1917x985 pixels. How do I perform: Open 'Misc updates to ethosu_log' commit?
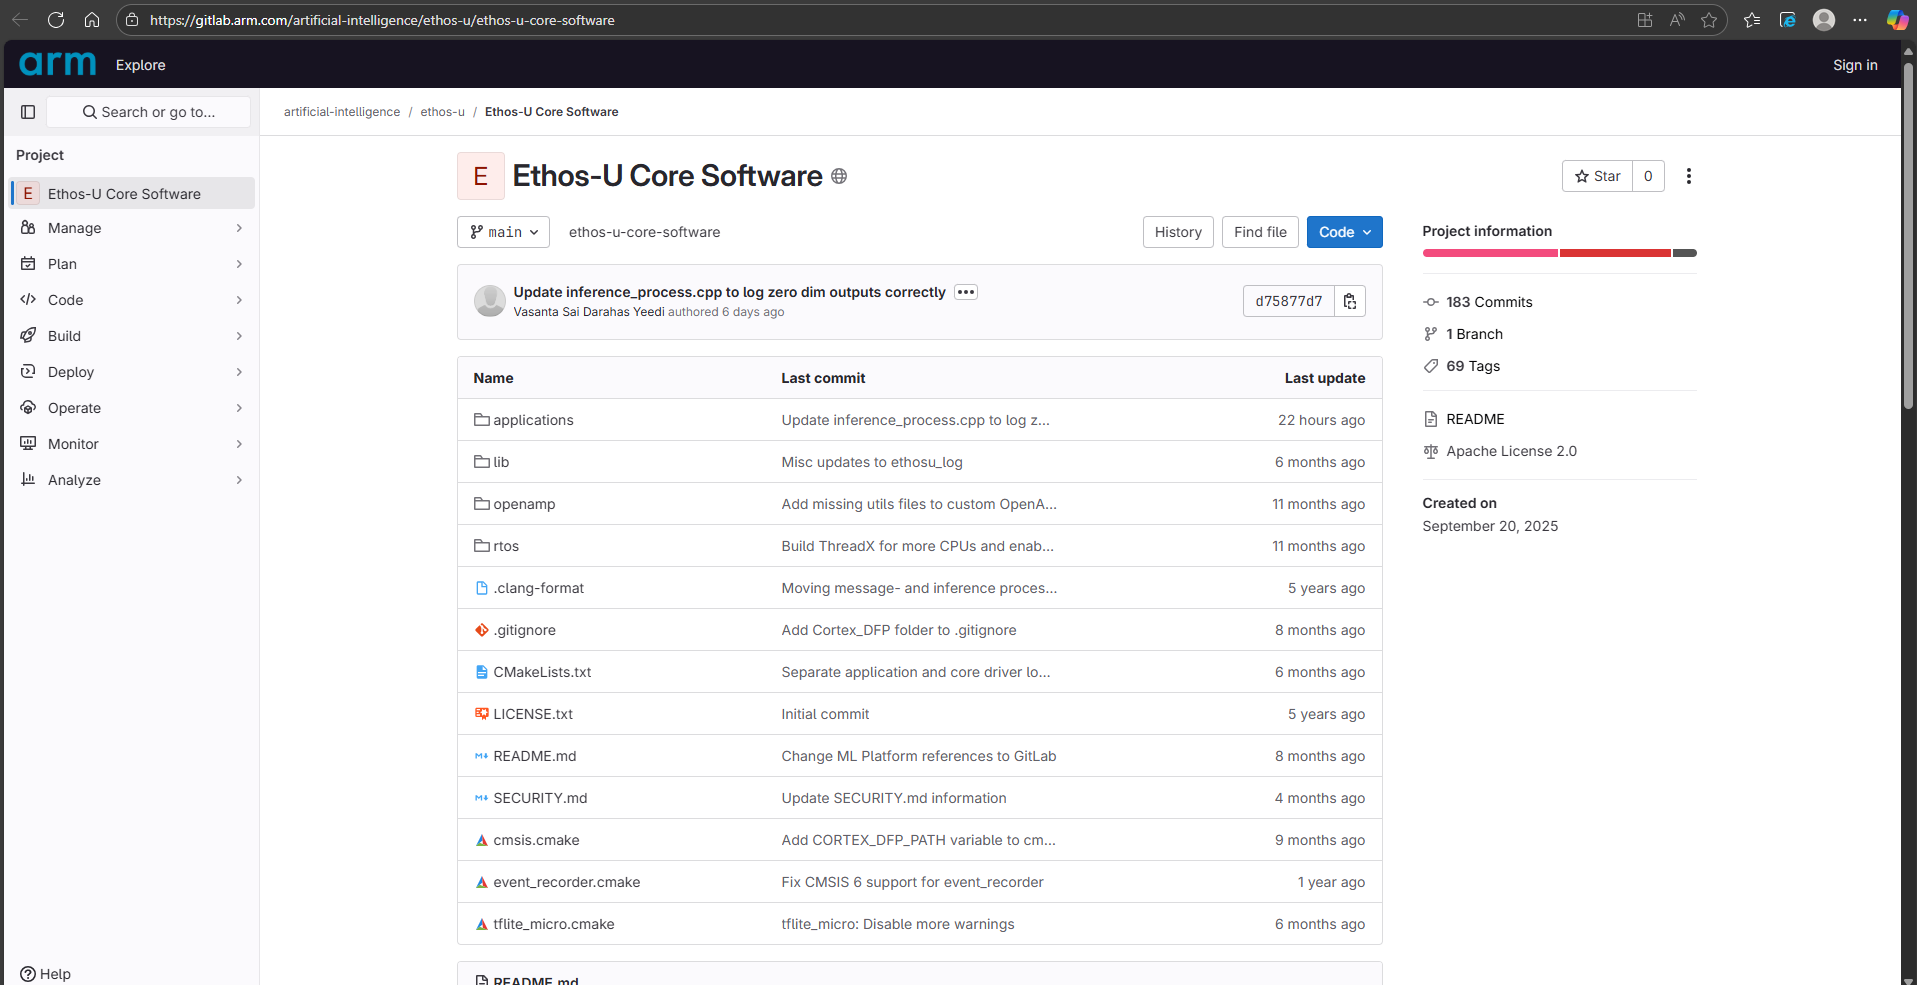872,462
